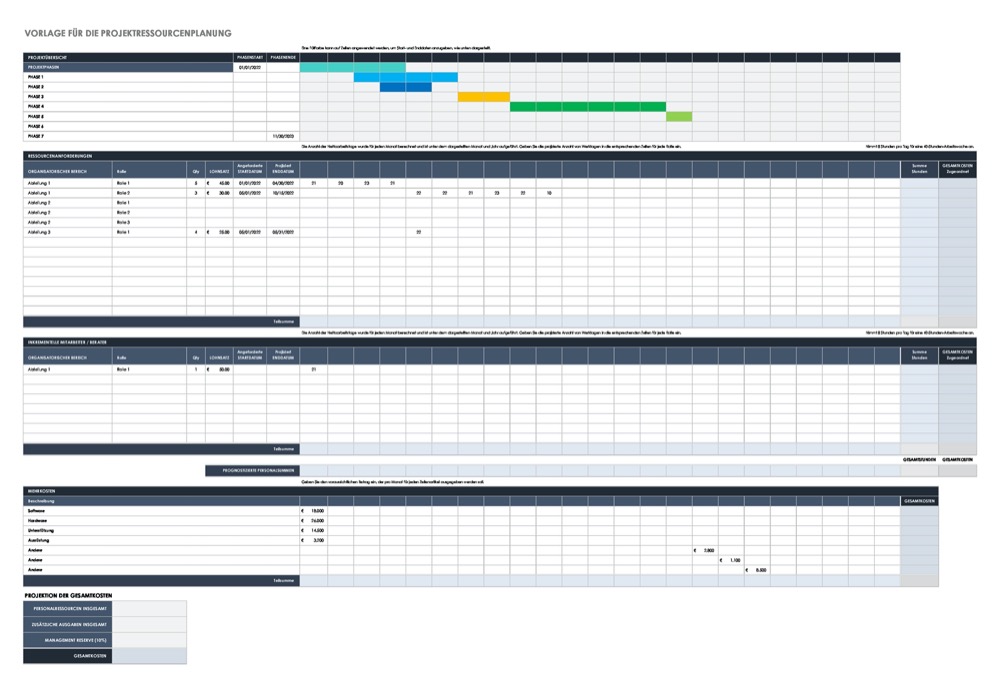Select the 'Unterstützung' row label
Image resolution: width=1000 pixels, height=687 pixels.
point(161,531)
